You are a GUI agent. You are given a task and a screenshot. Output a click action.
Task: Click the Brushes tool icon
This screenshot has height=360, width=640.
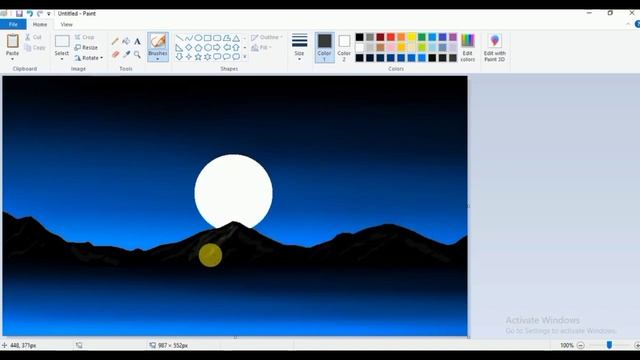point(158,41)
